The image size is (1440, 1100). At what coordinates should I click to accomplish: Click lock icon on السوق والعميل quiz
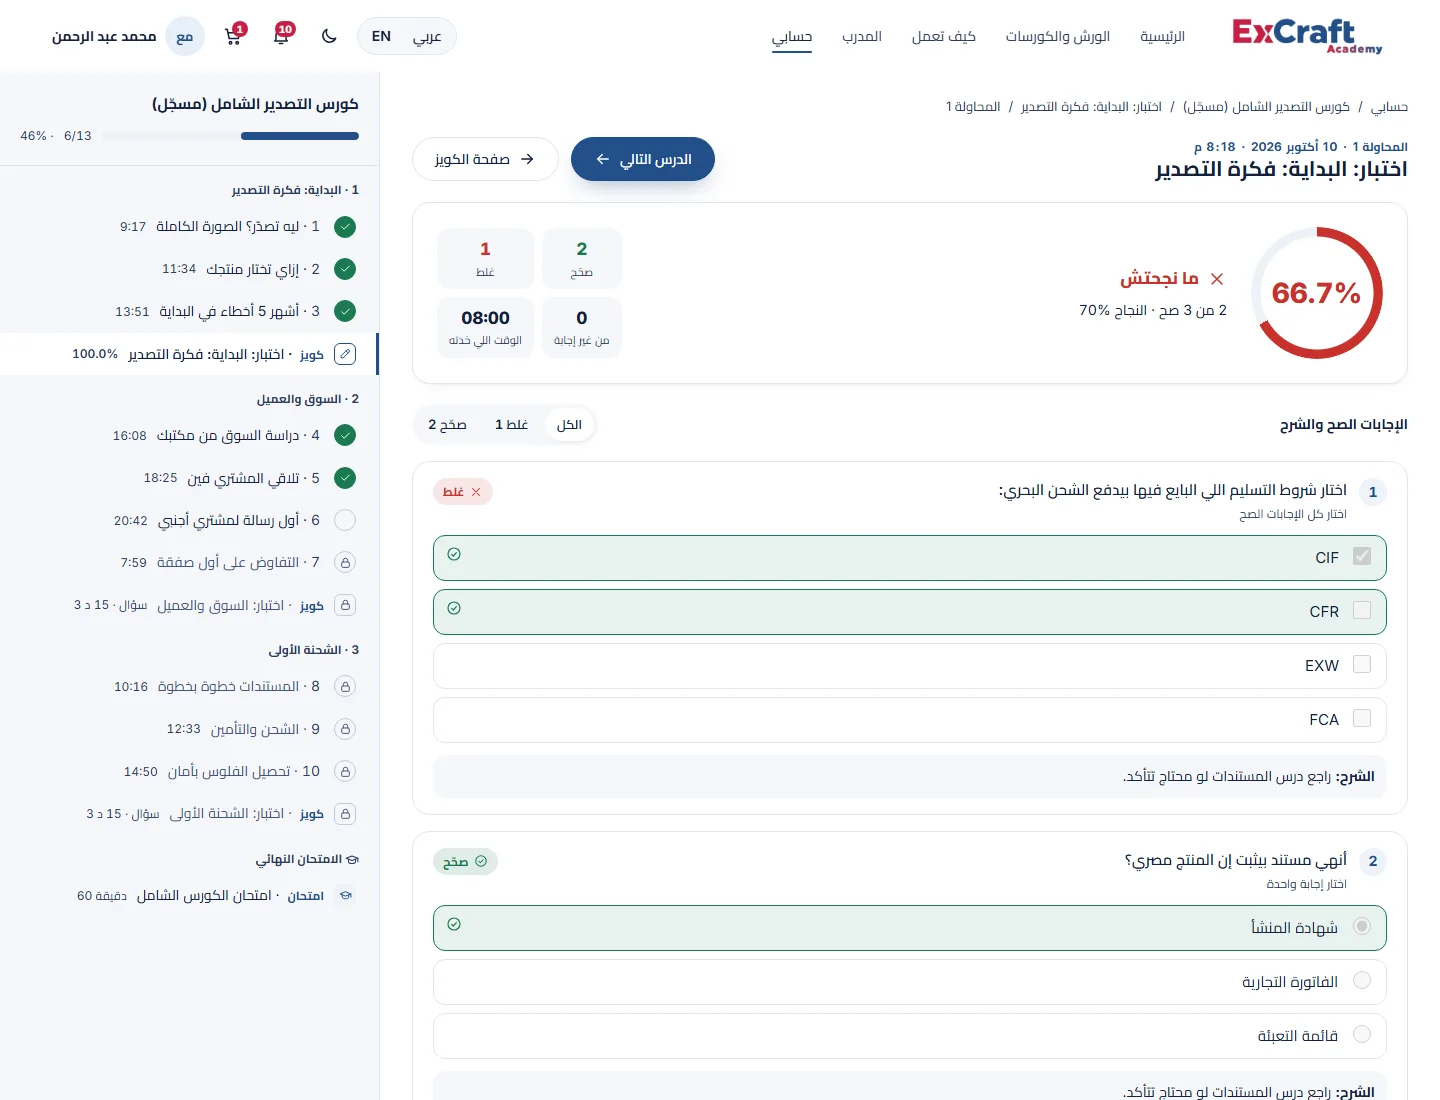tap(345, 605)
